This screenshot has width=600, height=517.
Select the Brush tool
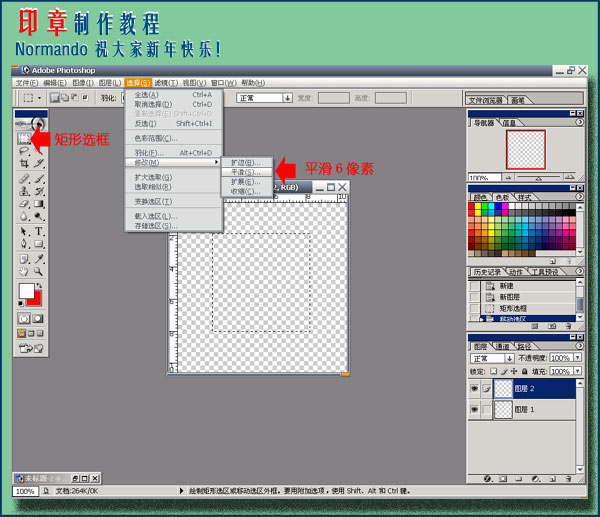click(39, 178)
